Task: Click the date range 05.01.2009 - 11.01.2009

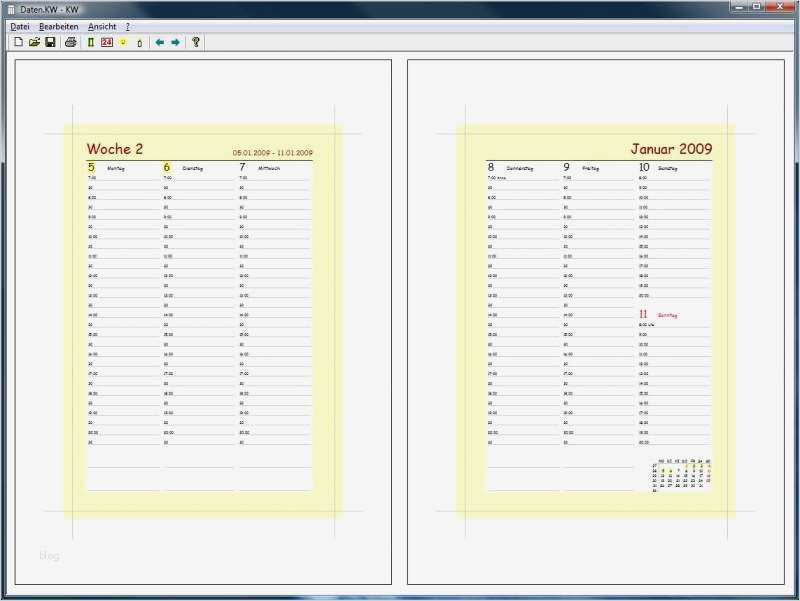Action: [x=272, y=153]
